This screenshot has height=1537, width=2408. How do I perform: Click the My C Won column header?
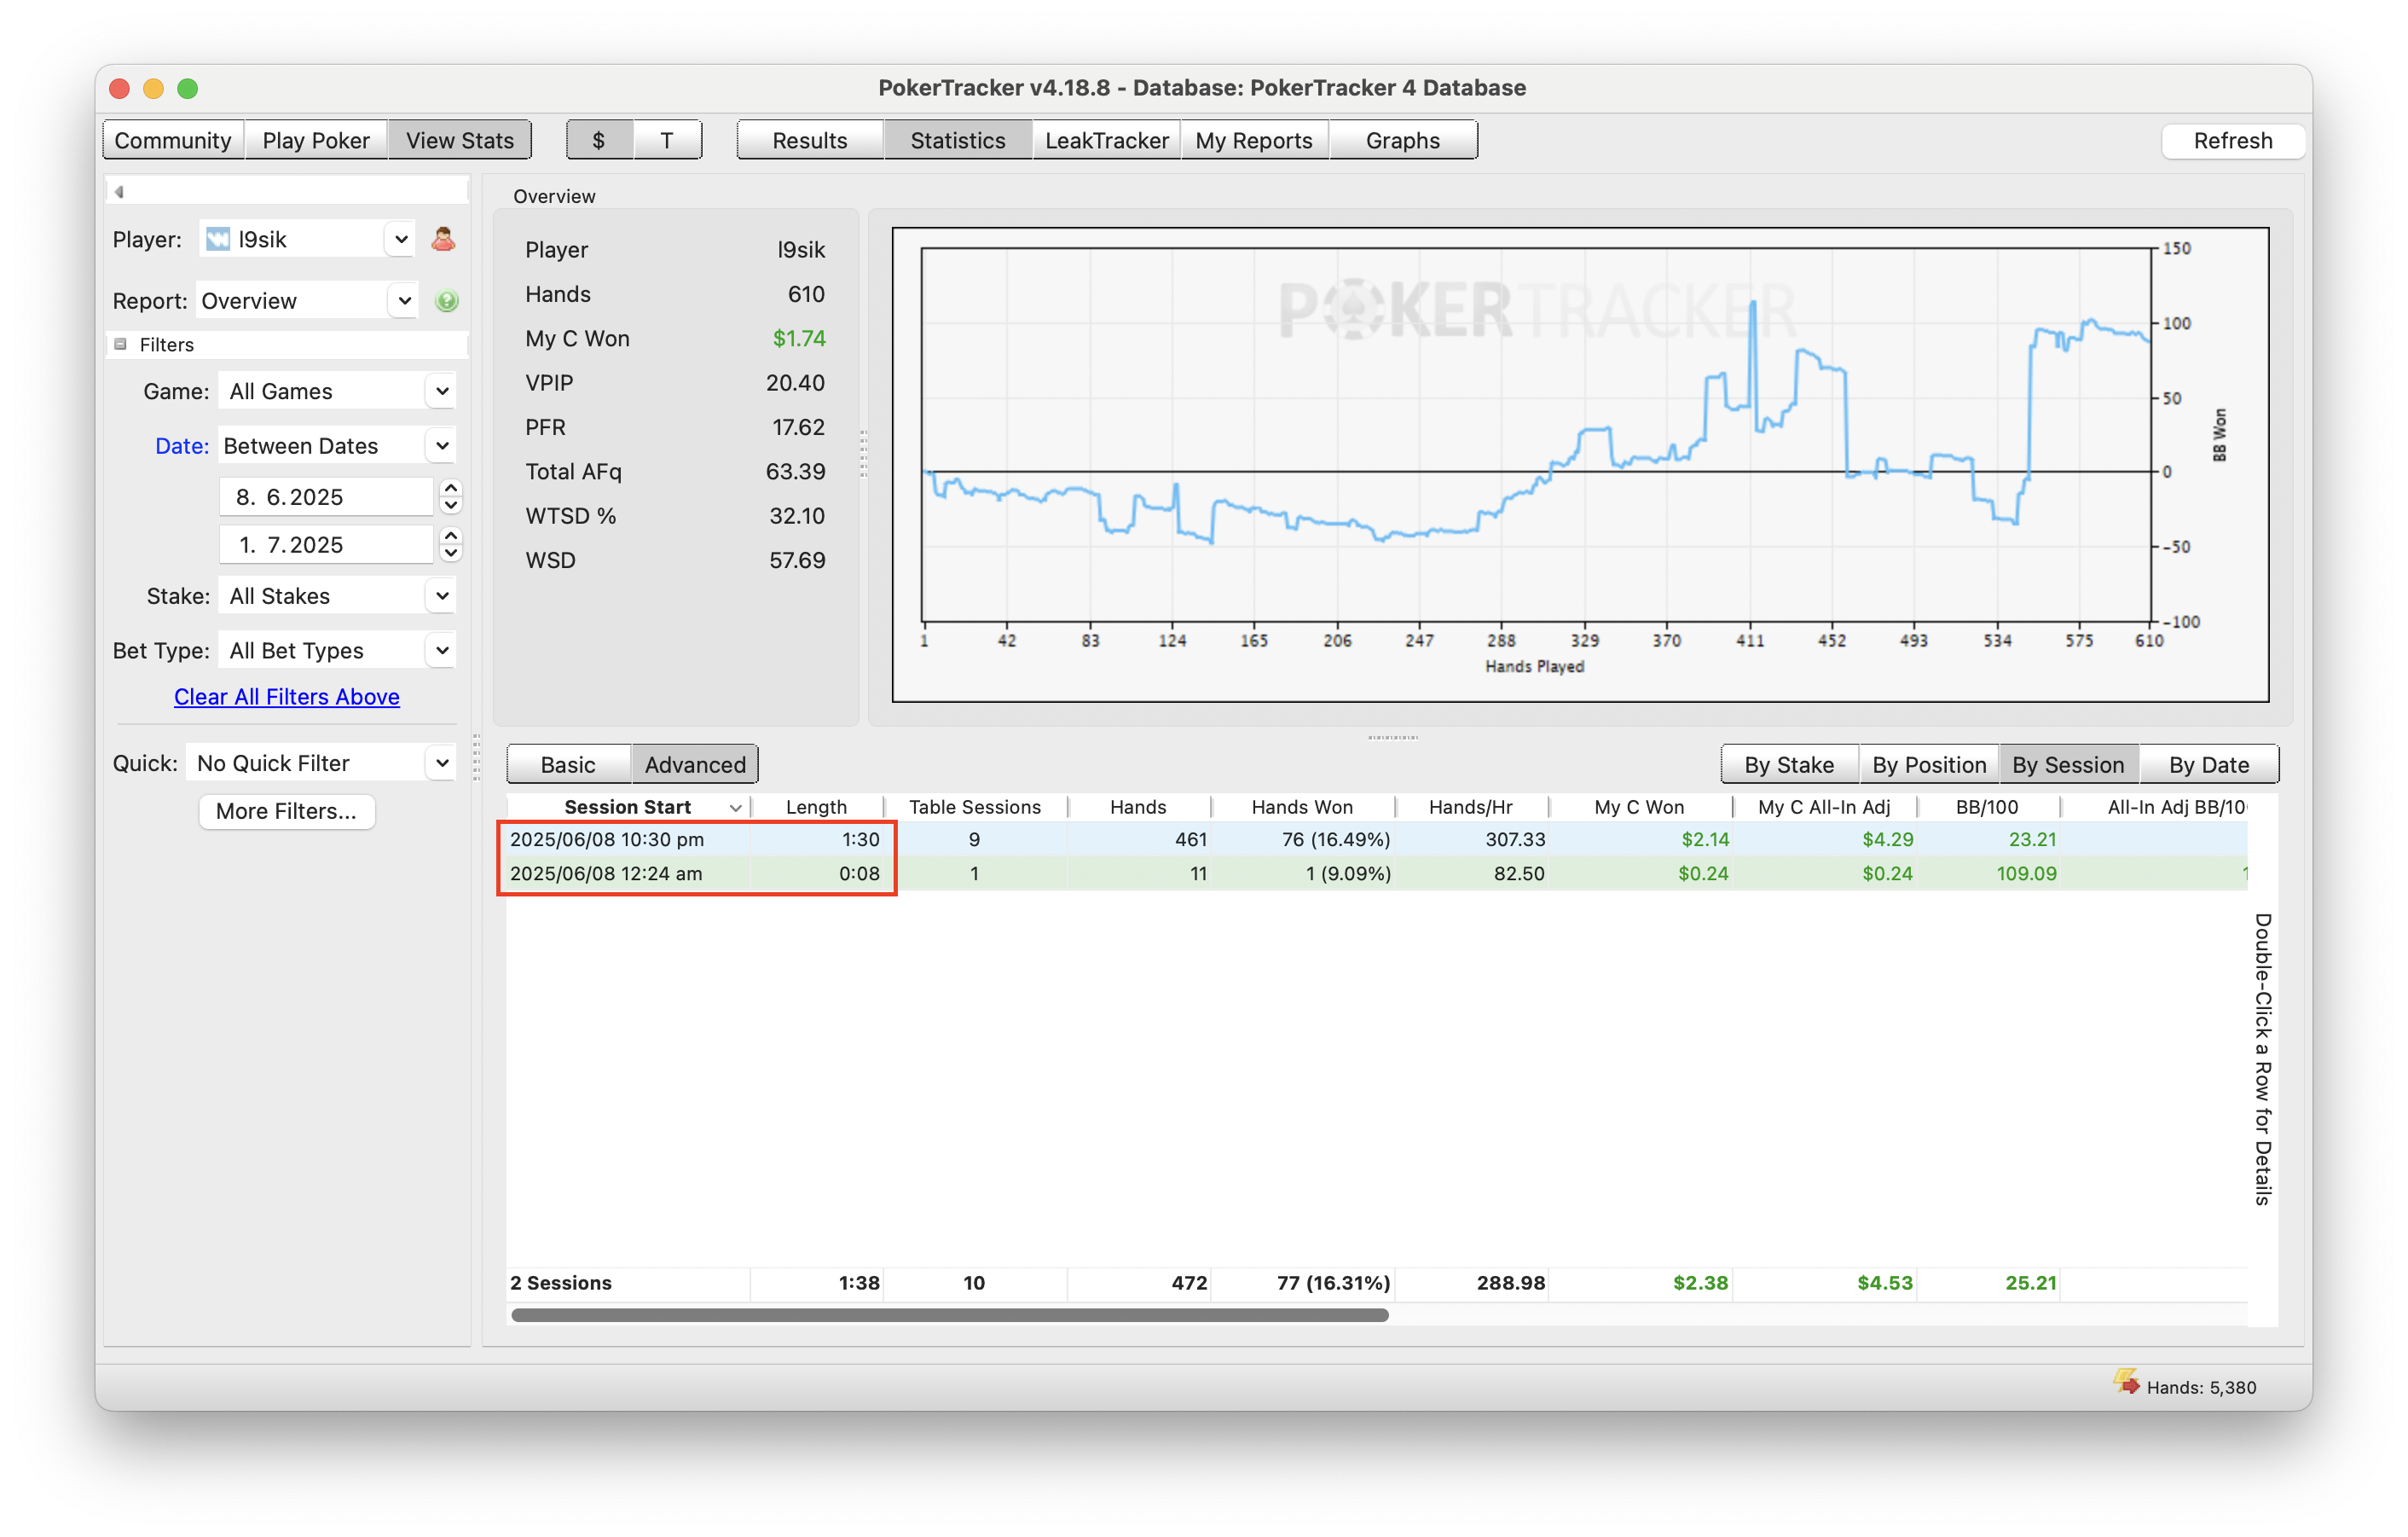[x=1639, y=808]
